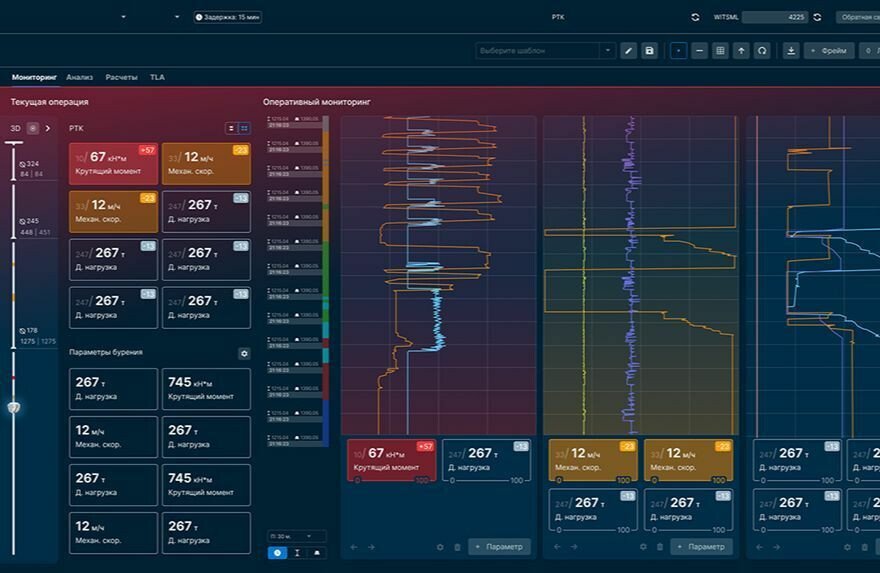Go to previous in first chart panel
880x573 pixels.
click(354, 547)
